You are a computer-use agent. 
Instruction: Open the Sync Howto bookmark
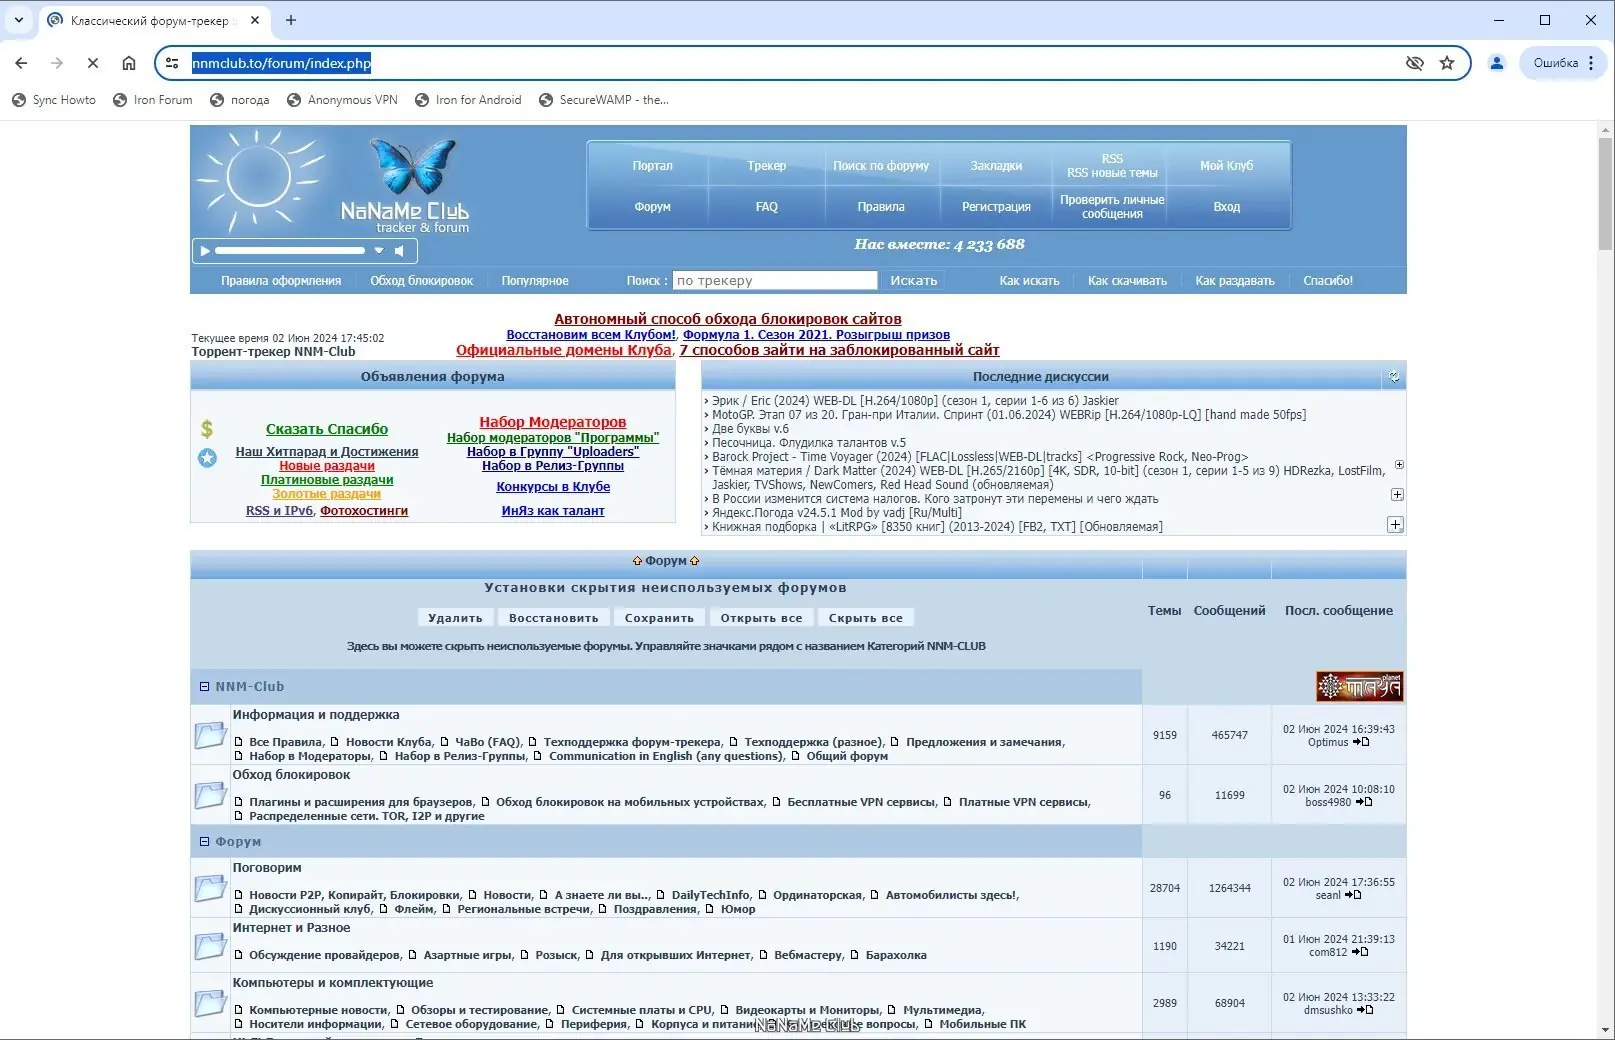pyautogui.click(x=54, y=100)
